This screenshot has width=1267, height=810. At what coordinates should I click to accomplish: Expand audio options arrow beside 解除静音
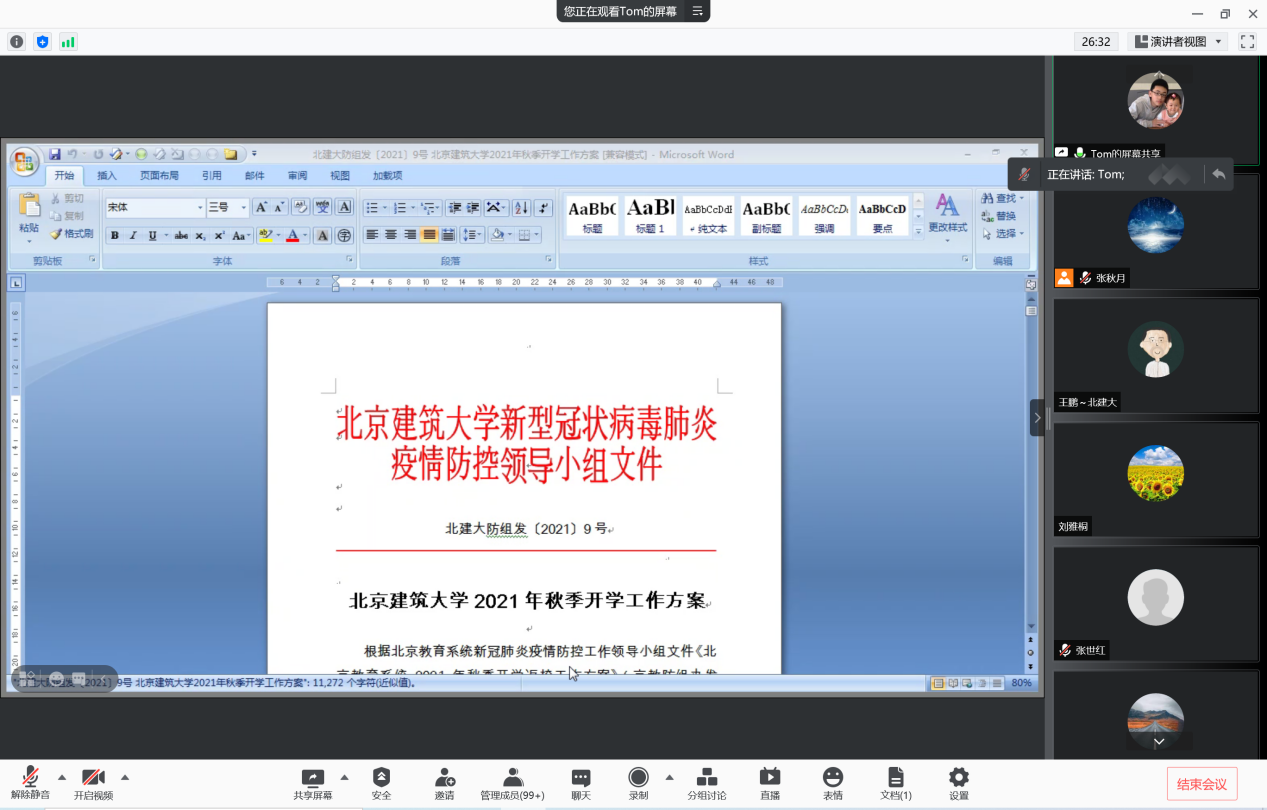pyautogui.click(x=62, y=777)
